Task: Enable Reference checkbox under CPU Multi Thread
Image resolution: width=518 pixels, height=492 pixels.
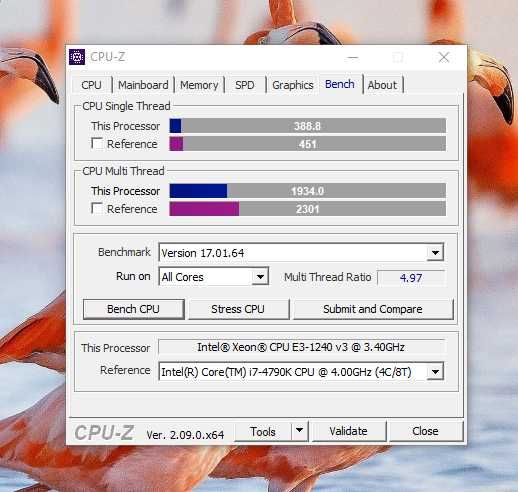Action: 97,209
